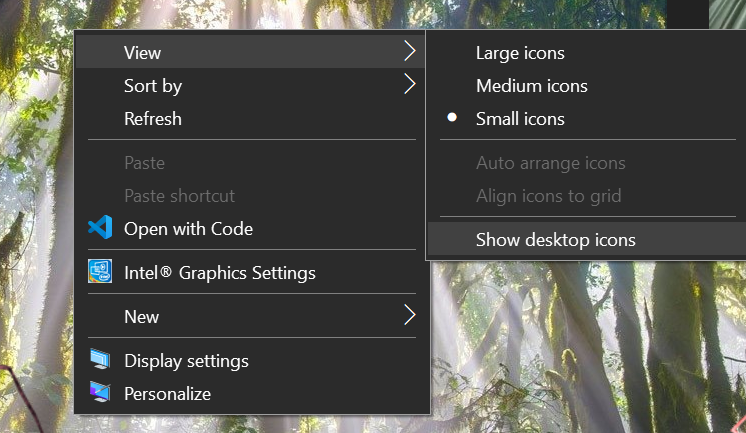Enable Auto arrange icons
The image size is (746, 433).
[x=550, y=163]
